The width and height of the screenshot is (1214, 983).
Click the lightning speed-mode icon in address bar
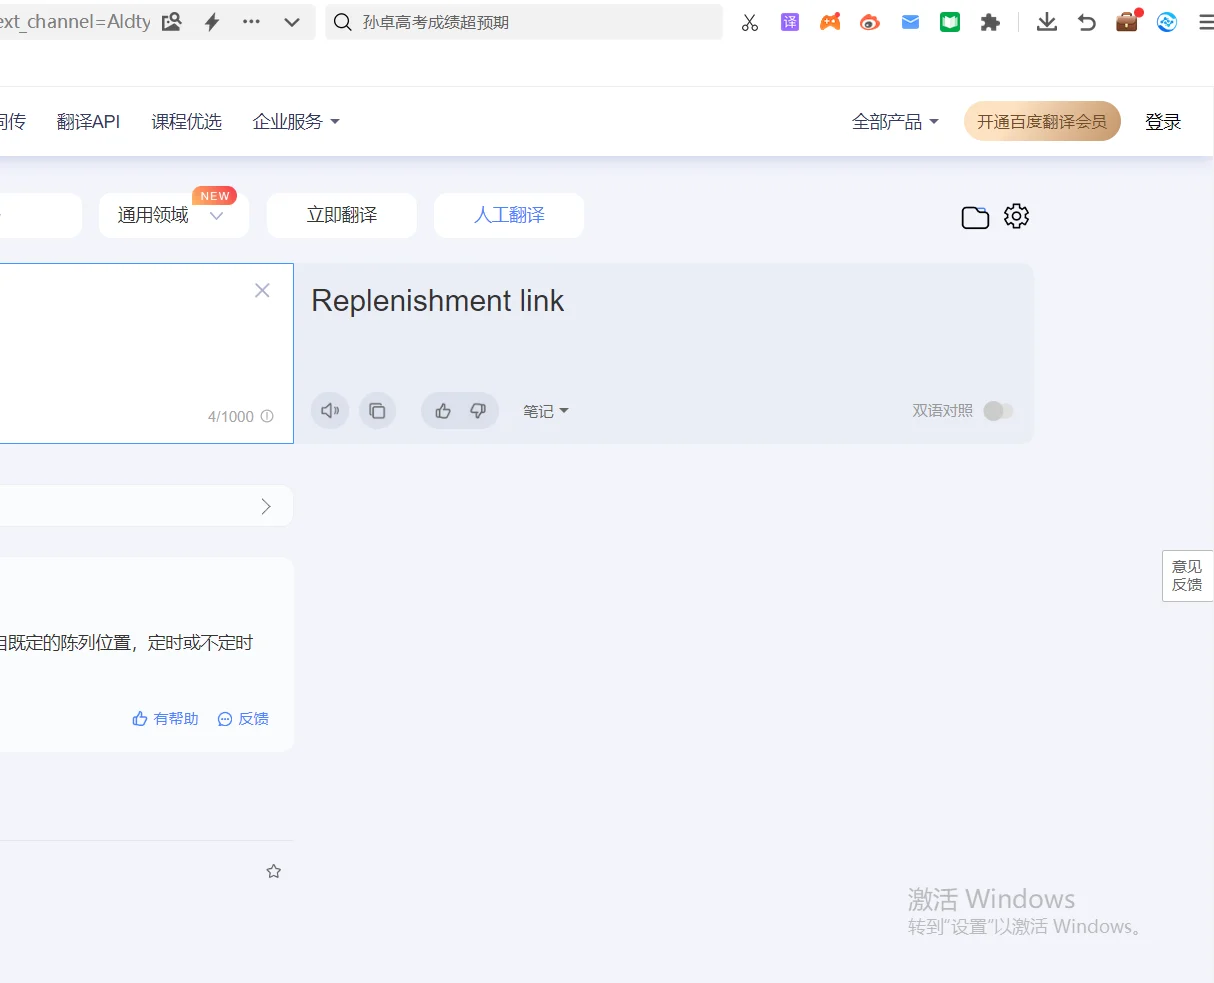point(212,22)
